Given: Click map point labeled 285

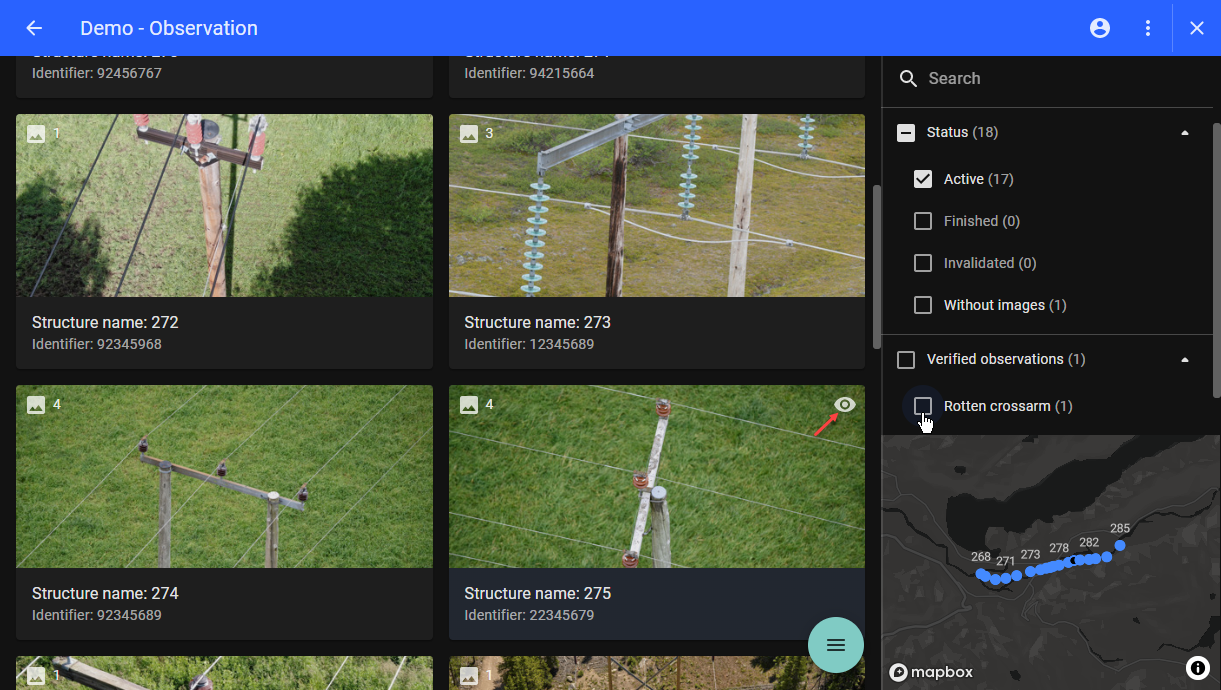Looking at the screenshot, I should [x=1120, y=545].
